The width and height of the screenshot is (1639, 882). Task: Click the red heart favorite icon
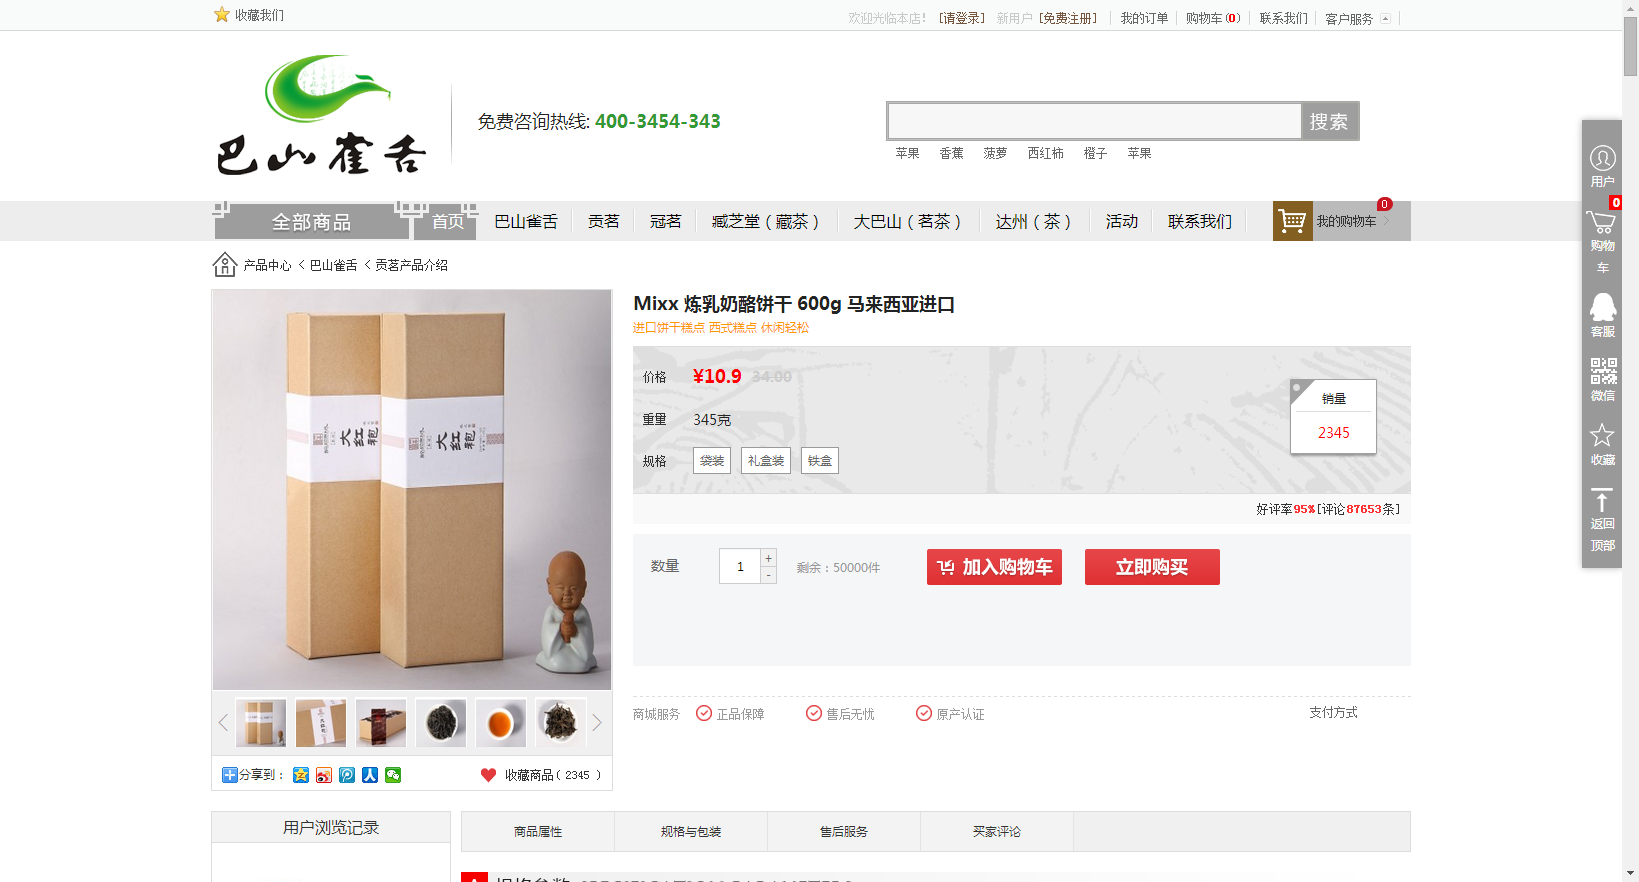coord(488,775)
